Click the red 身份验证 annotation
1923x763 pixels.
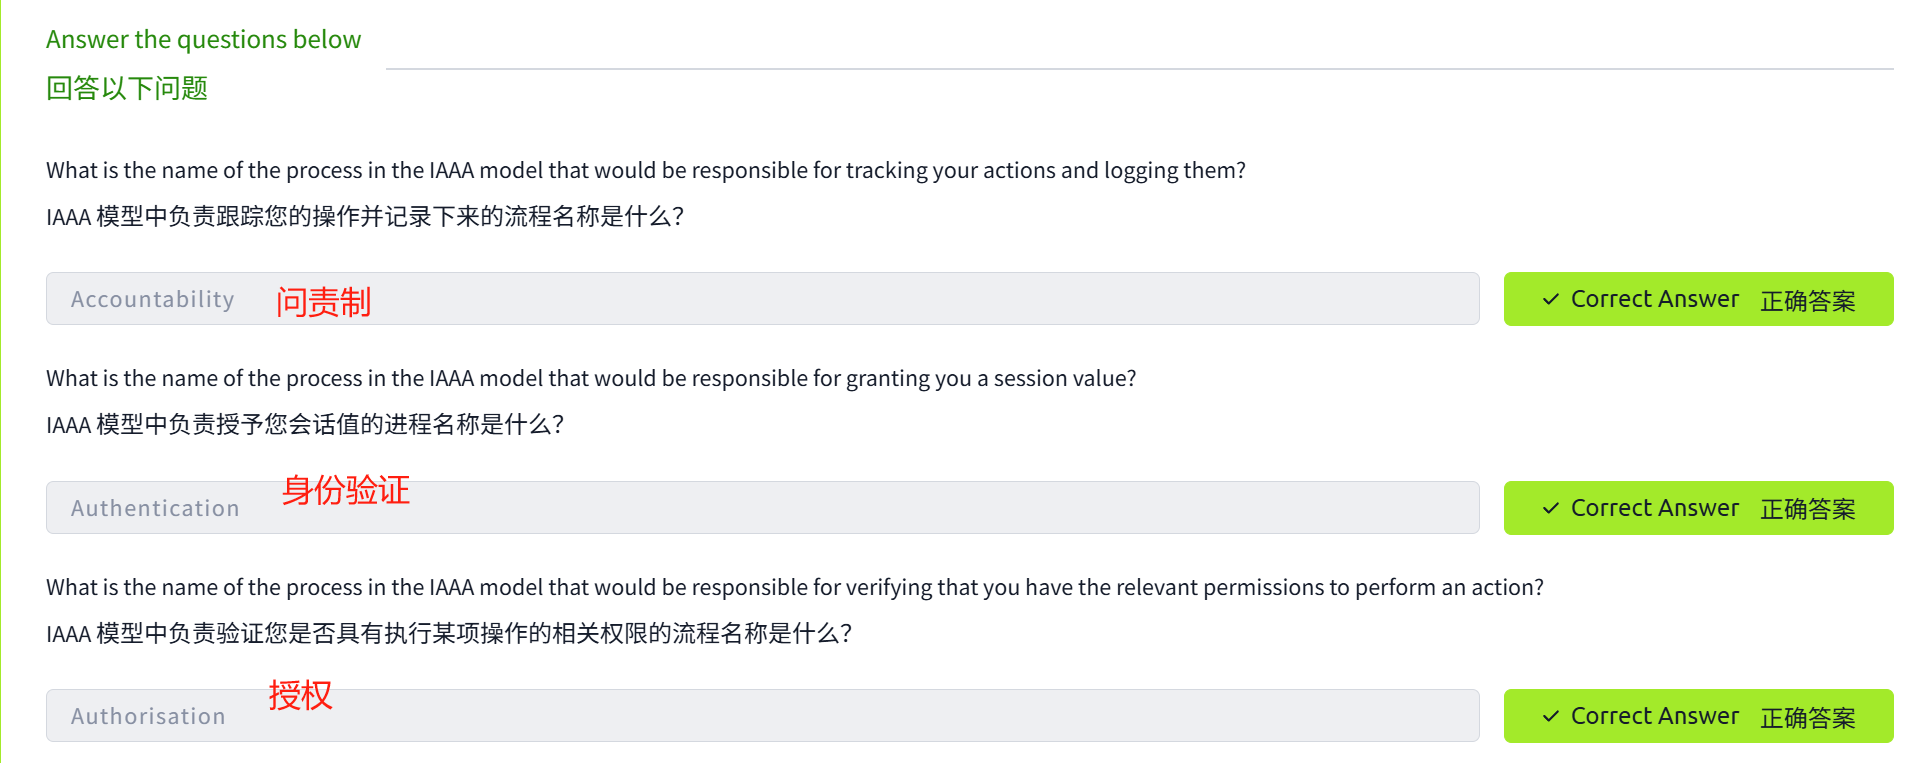pyautogui.click(x=346, y=490)
